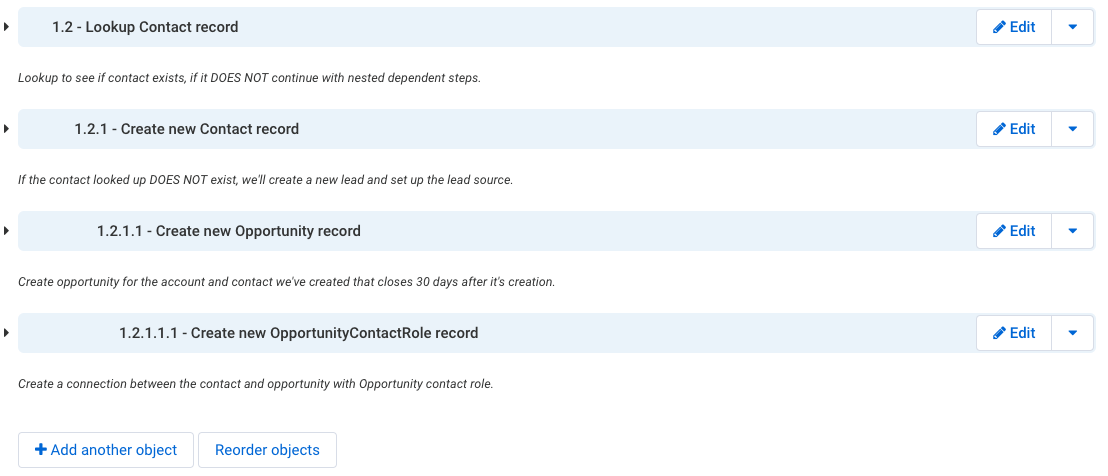Expand the 1.2.1 Create new Contact triangle
This screenshot has height=476, width=1108.
(x=6, y=129)
